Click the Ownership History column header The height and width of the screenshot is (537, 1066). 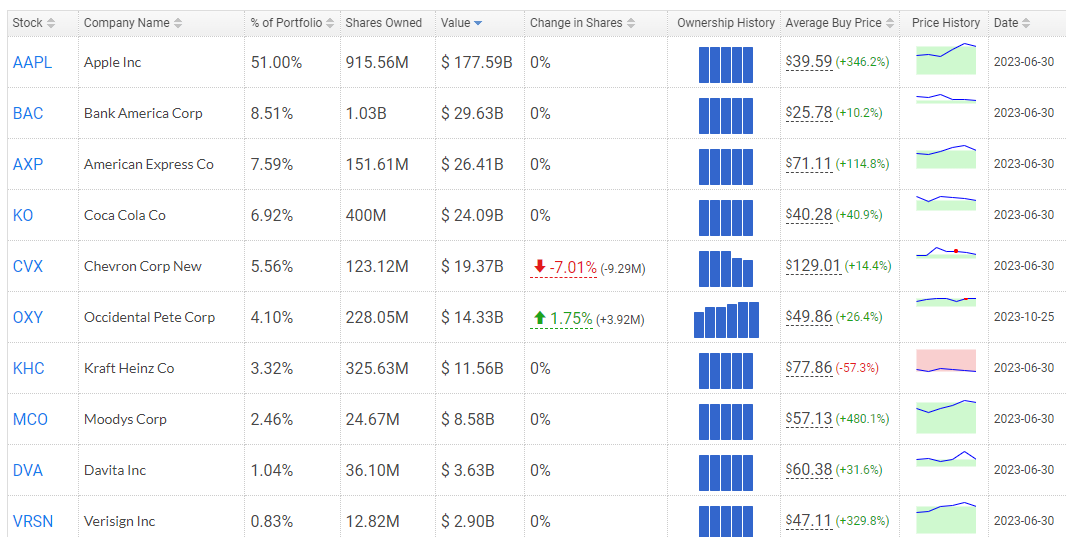[724, 23]
